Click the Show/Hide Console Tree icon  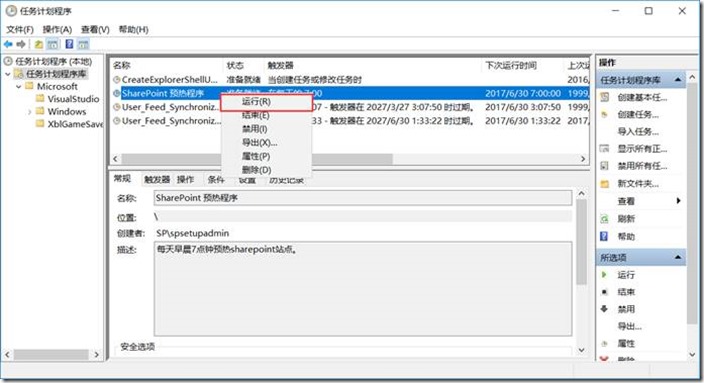[x=53, y=44]
